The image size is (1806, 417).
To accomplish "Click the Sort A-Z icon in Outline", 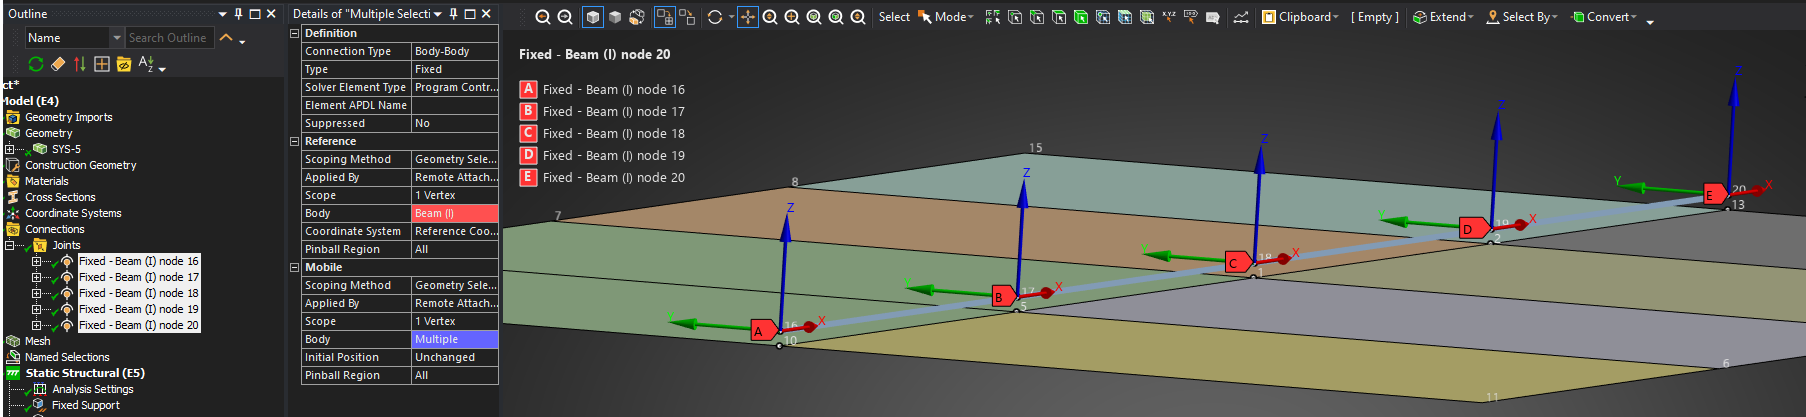I will (x=146, y=64).
